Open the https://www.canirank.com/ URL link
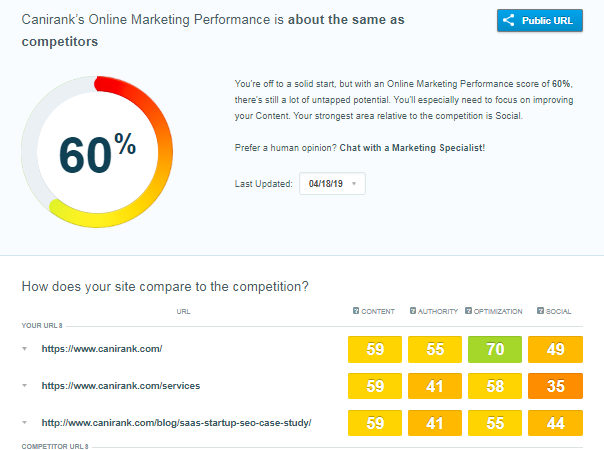The width and height of the screenshot is (604, 450). pyautogui.click(x=102, y=349)
